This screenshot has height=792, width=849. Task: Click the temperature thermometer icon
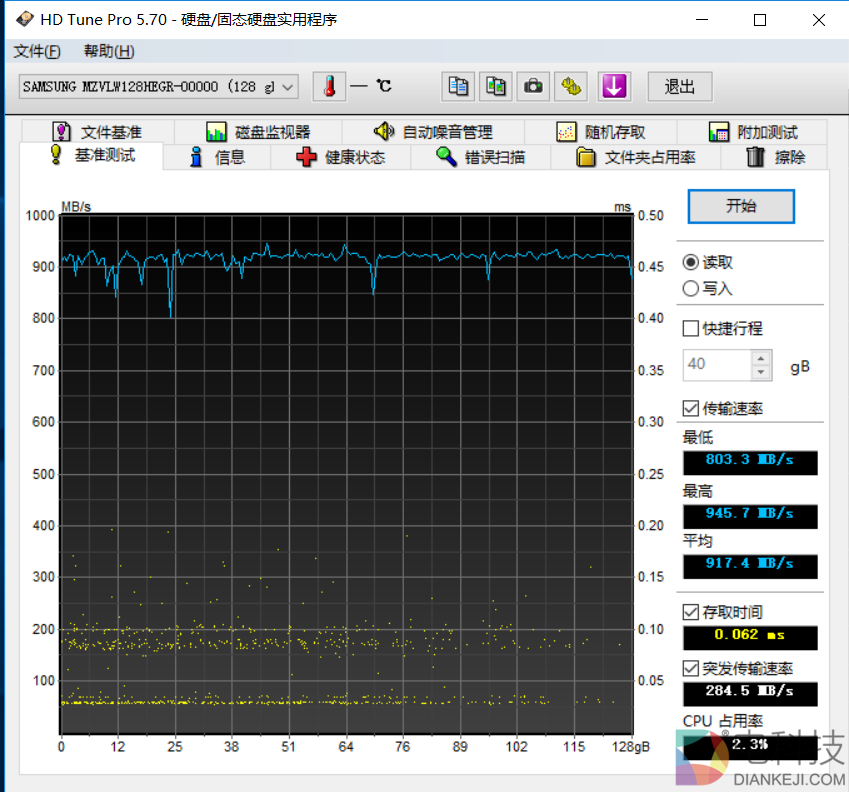(x=328, y=87)
